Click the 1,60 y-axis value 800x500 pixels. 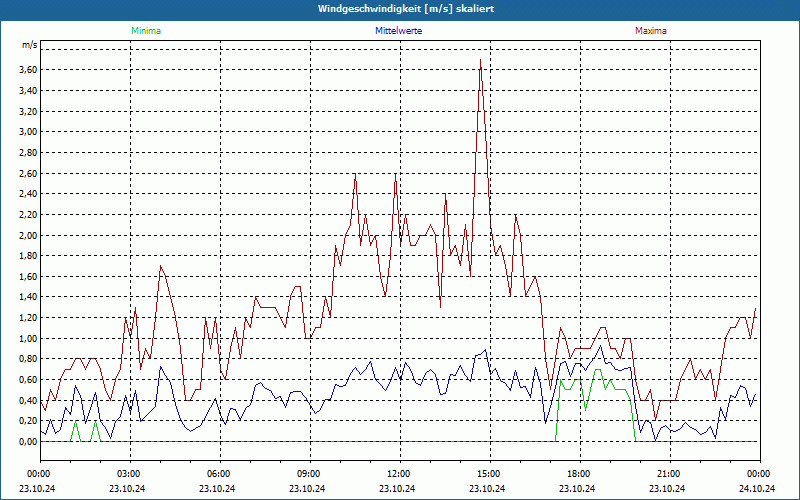tap(28, 277)
